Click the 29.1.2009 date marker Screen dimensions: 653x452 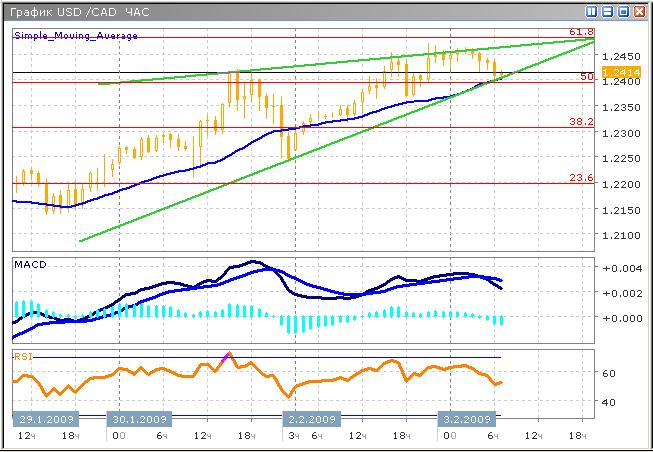tap(45, 419)
